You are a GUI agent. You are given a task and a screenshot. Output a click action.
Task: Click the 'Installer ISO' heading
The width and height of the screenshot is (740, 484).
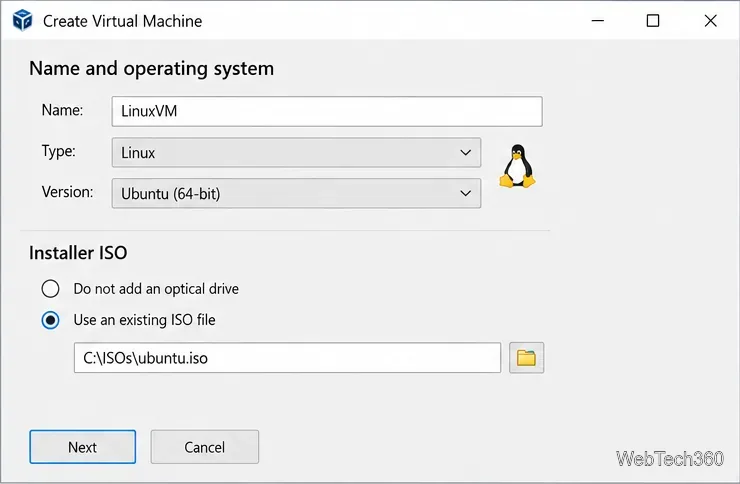pos(78,253)
